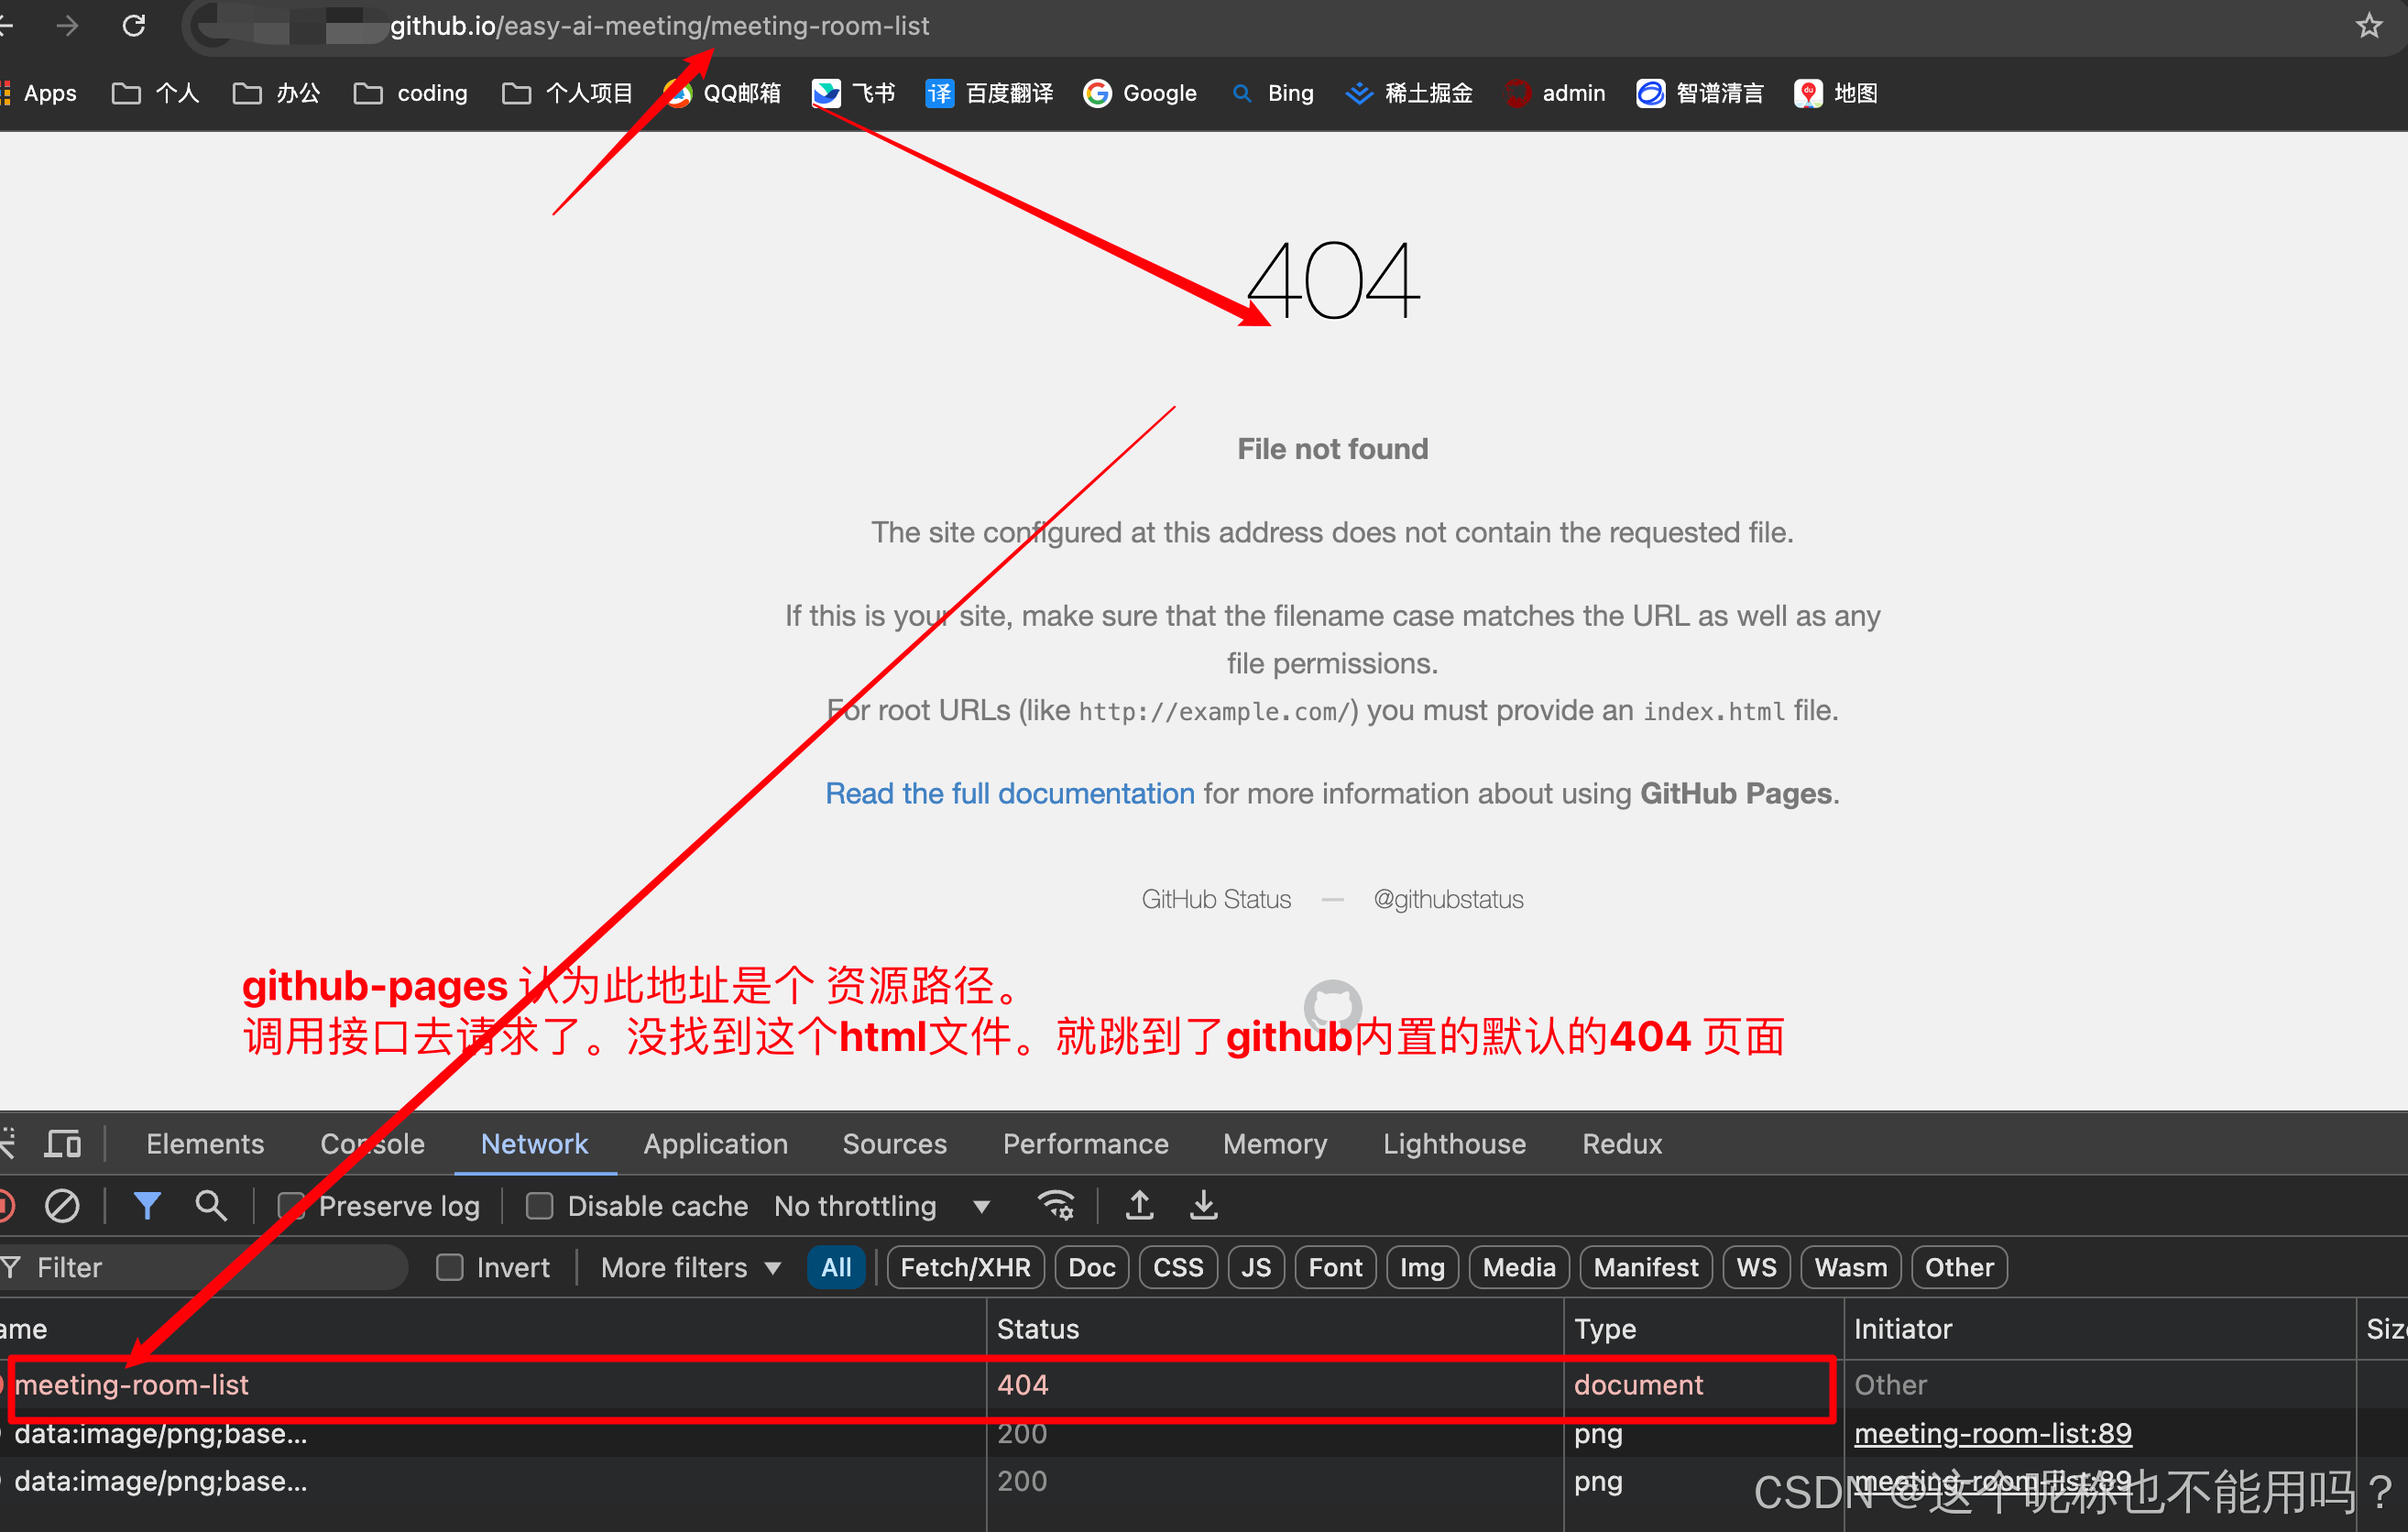Screen dimensions: 2408x1532
Task: Filter requests by Doc
Action: tap(1091, 1267)
